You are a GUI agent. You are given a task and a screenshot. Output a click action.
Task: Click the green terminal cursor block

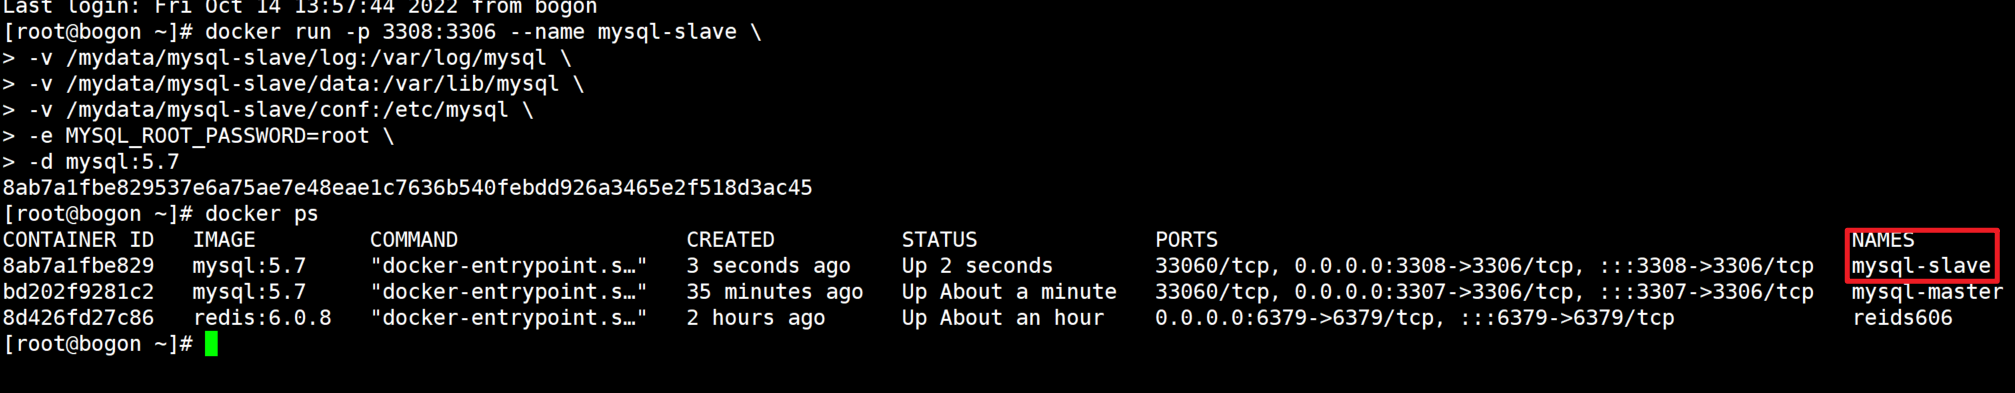tap(211, 344)
